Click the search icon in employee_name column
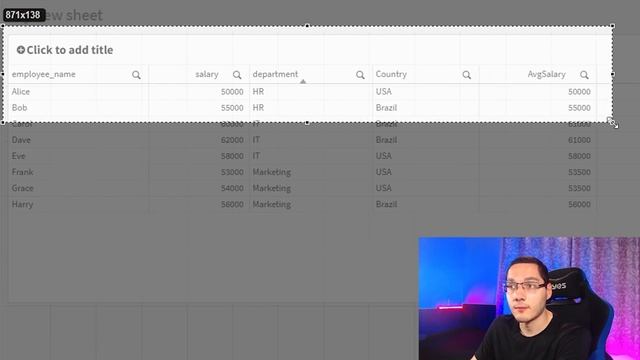The image size is (640, 360). [x=136, y=75]
